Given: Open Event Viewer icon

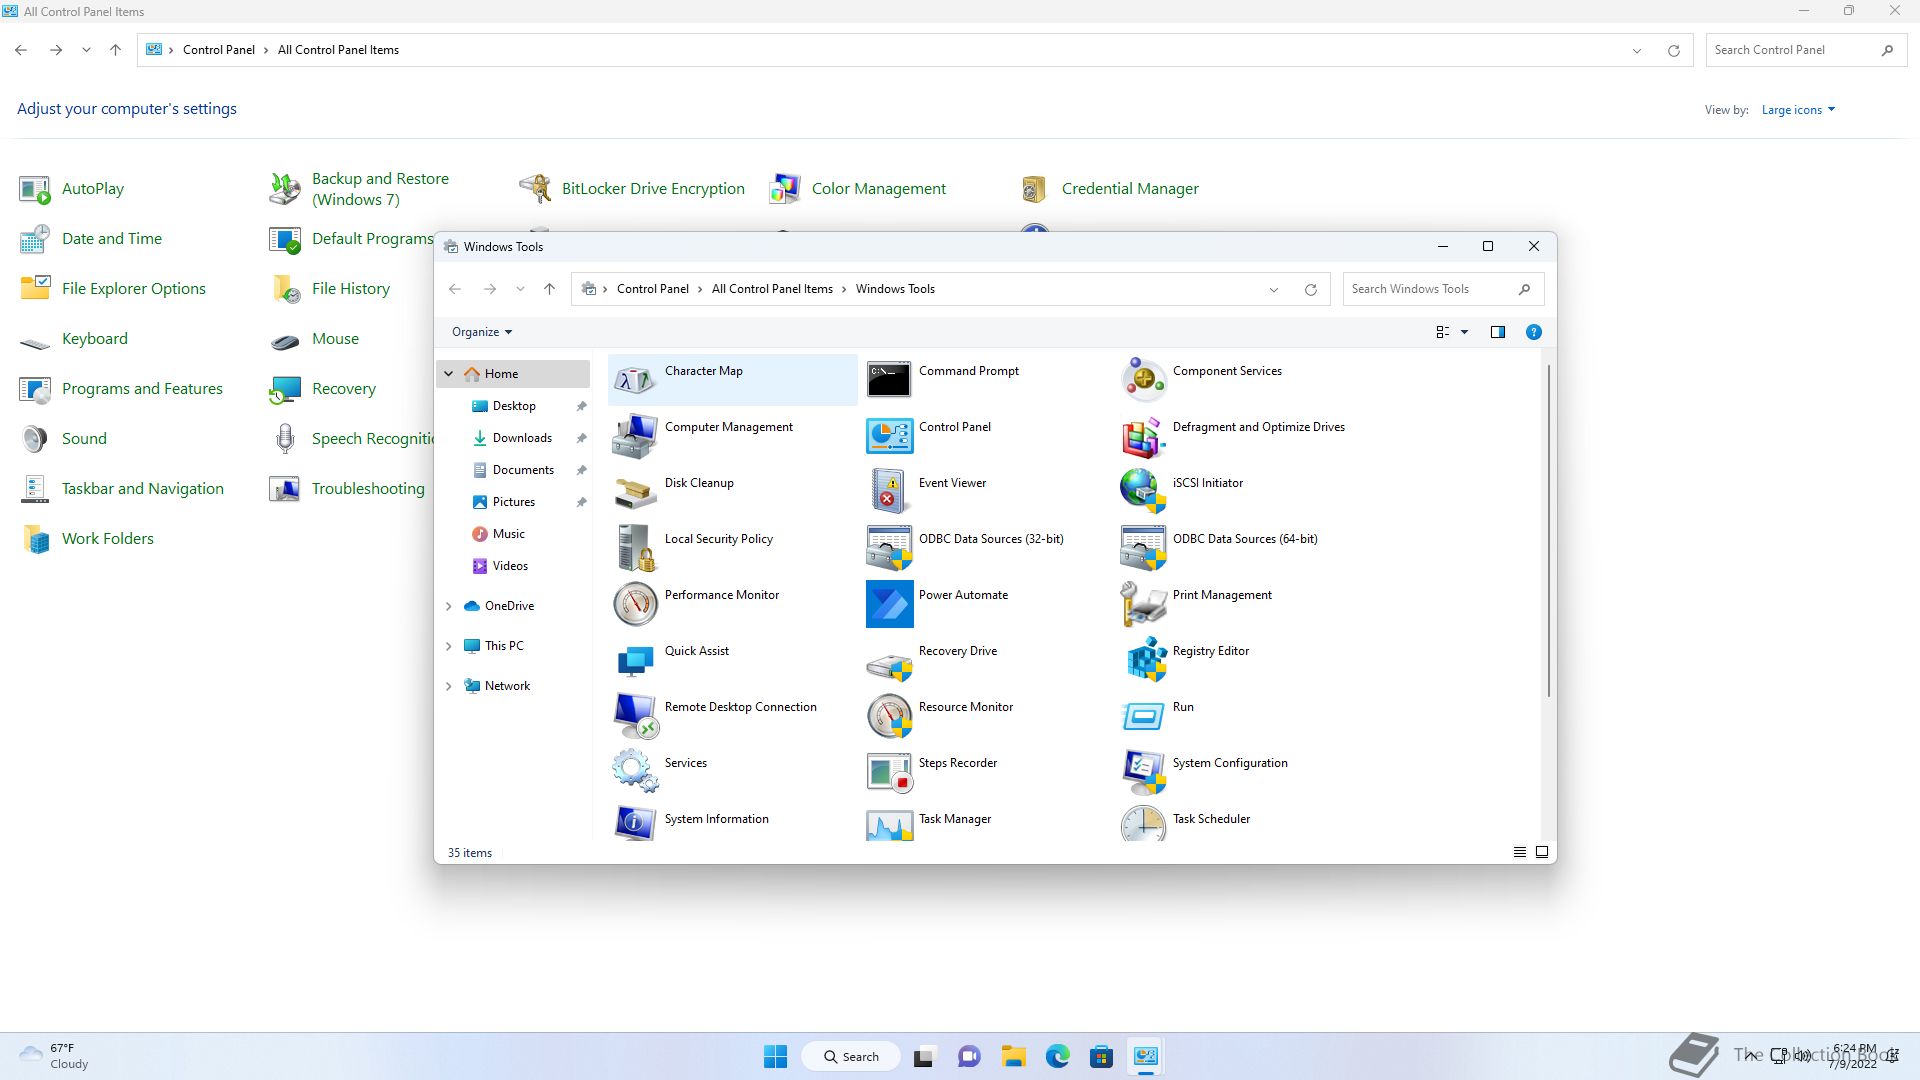Looking at the screenshot, I should pyautogui.click(x=889, y=492).
